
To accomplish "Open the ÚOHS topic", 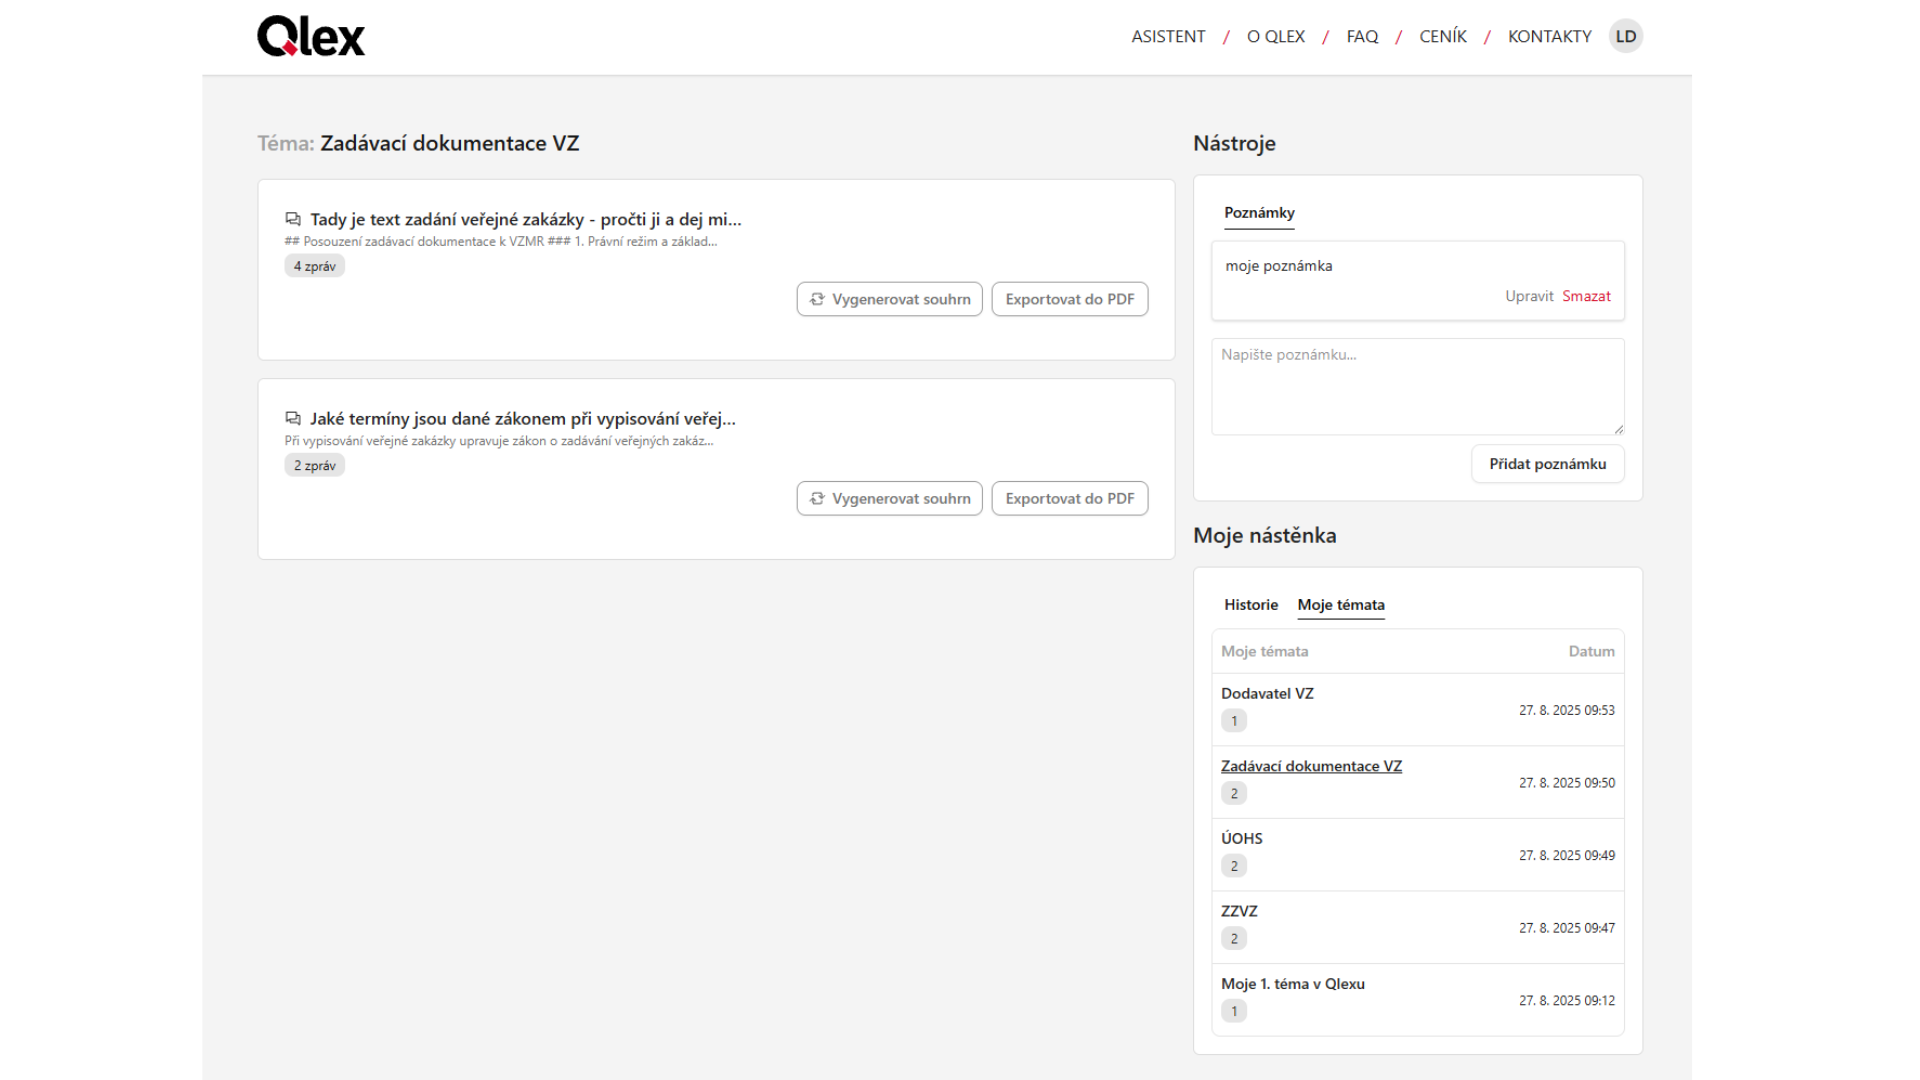I will pyautogui.click(x=1242, y=838).
